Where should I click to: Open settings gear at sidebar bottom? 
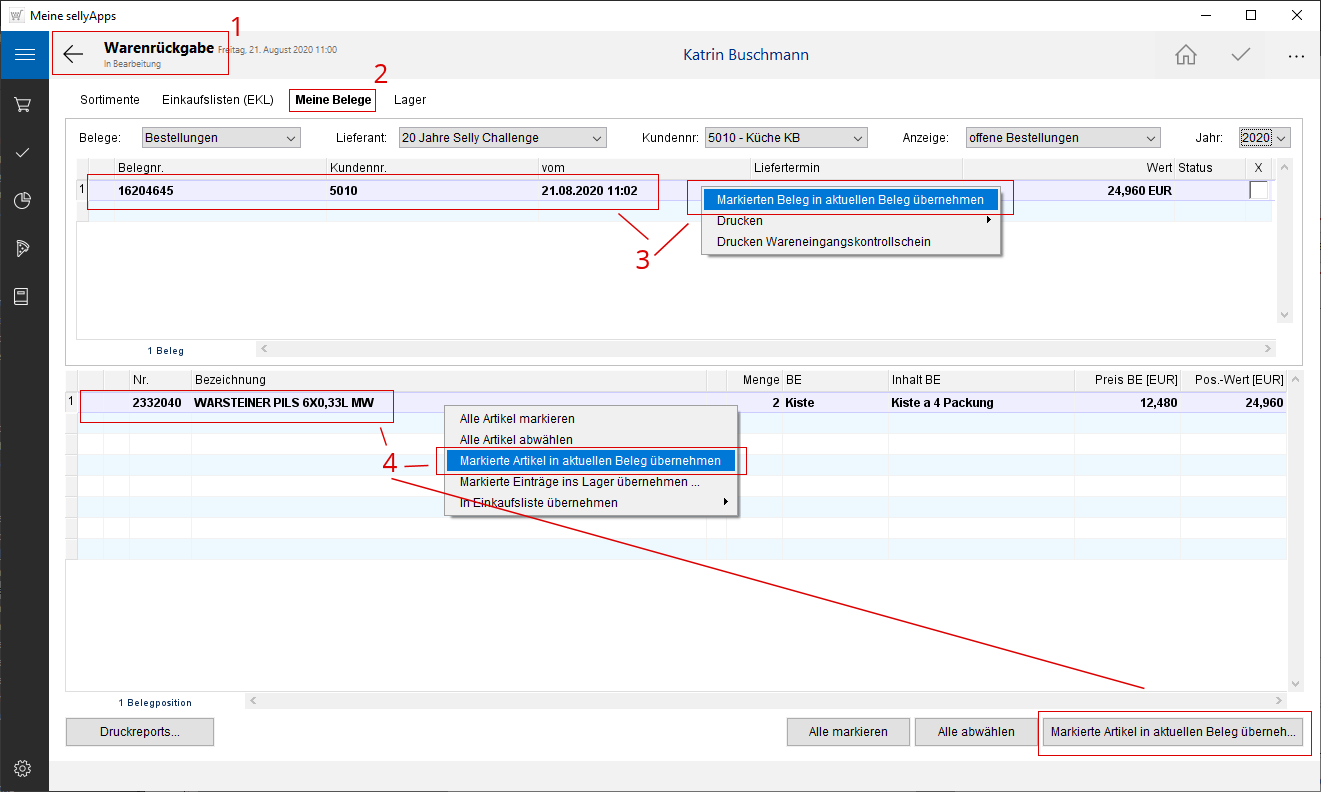[x=23, y=768]
